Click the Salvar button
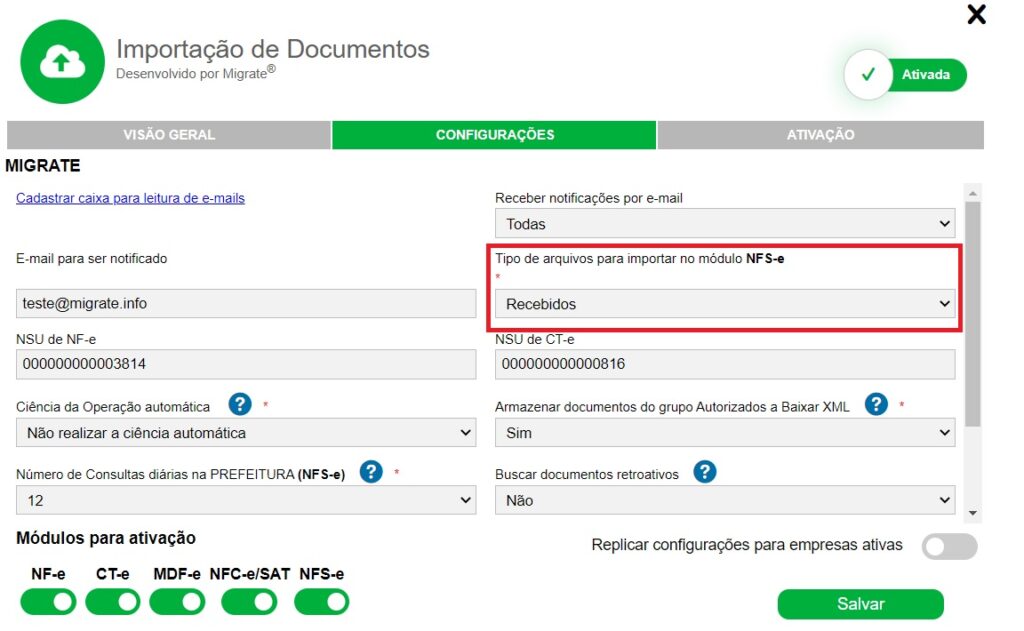Viewport: 1024px width, 631px height. click(x=860, y=604)
